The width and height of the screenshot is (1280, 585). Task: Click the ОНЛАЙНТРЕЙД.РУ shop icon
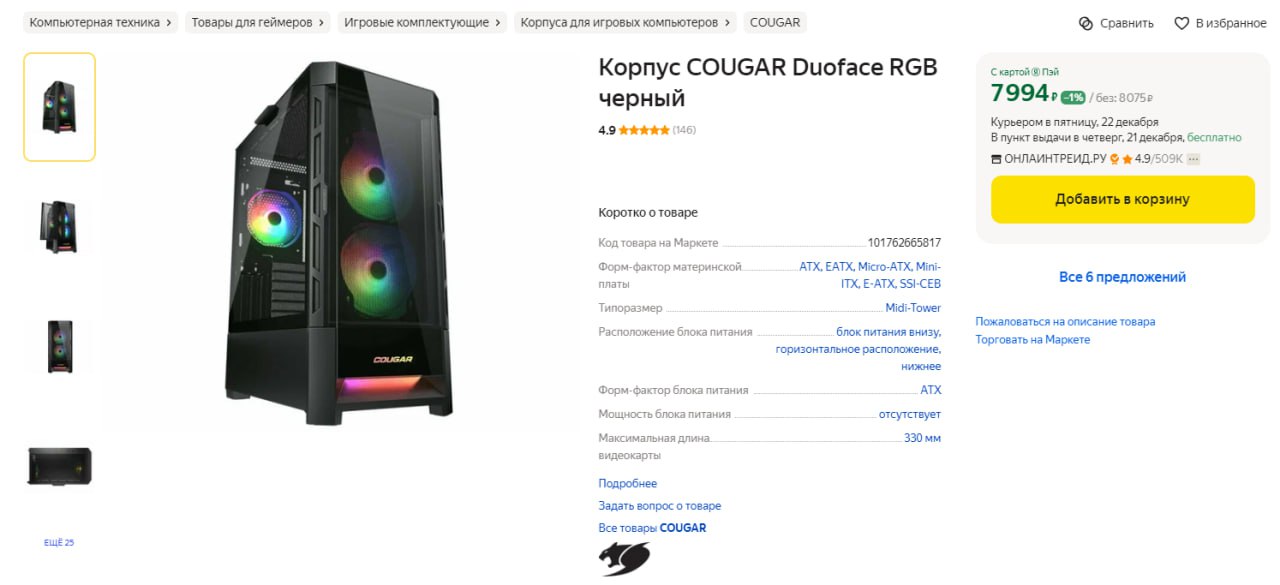tap(996, 159)
